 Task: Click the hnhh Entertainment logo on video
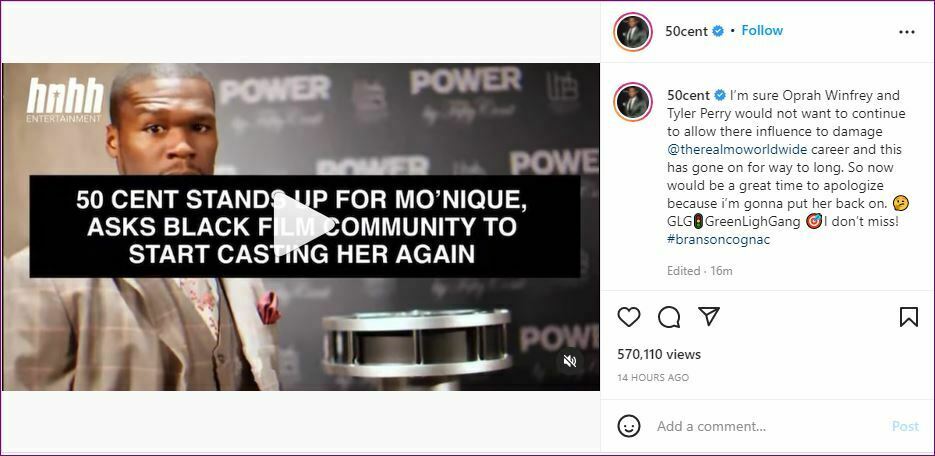pyautogui.click(x=64, y=100)
